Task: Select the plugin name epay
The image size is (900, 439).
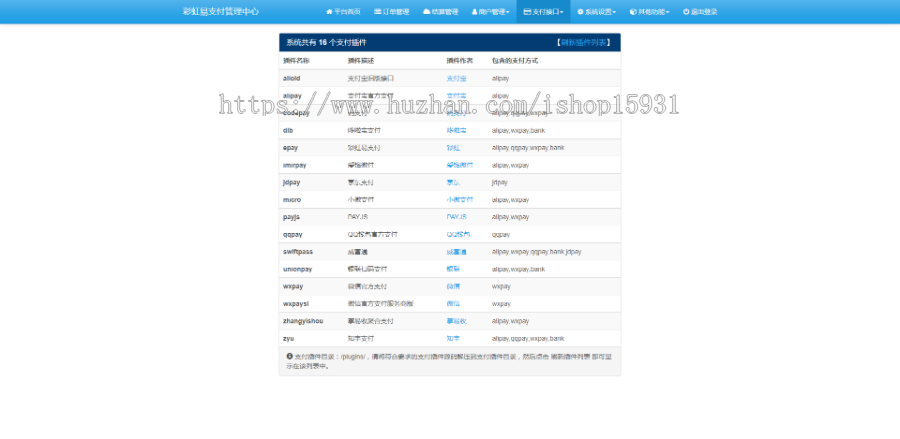Action: coord(290,147)
